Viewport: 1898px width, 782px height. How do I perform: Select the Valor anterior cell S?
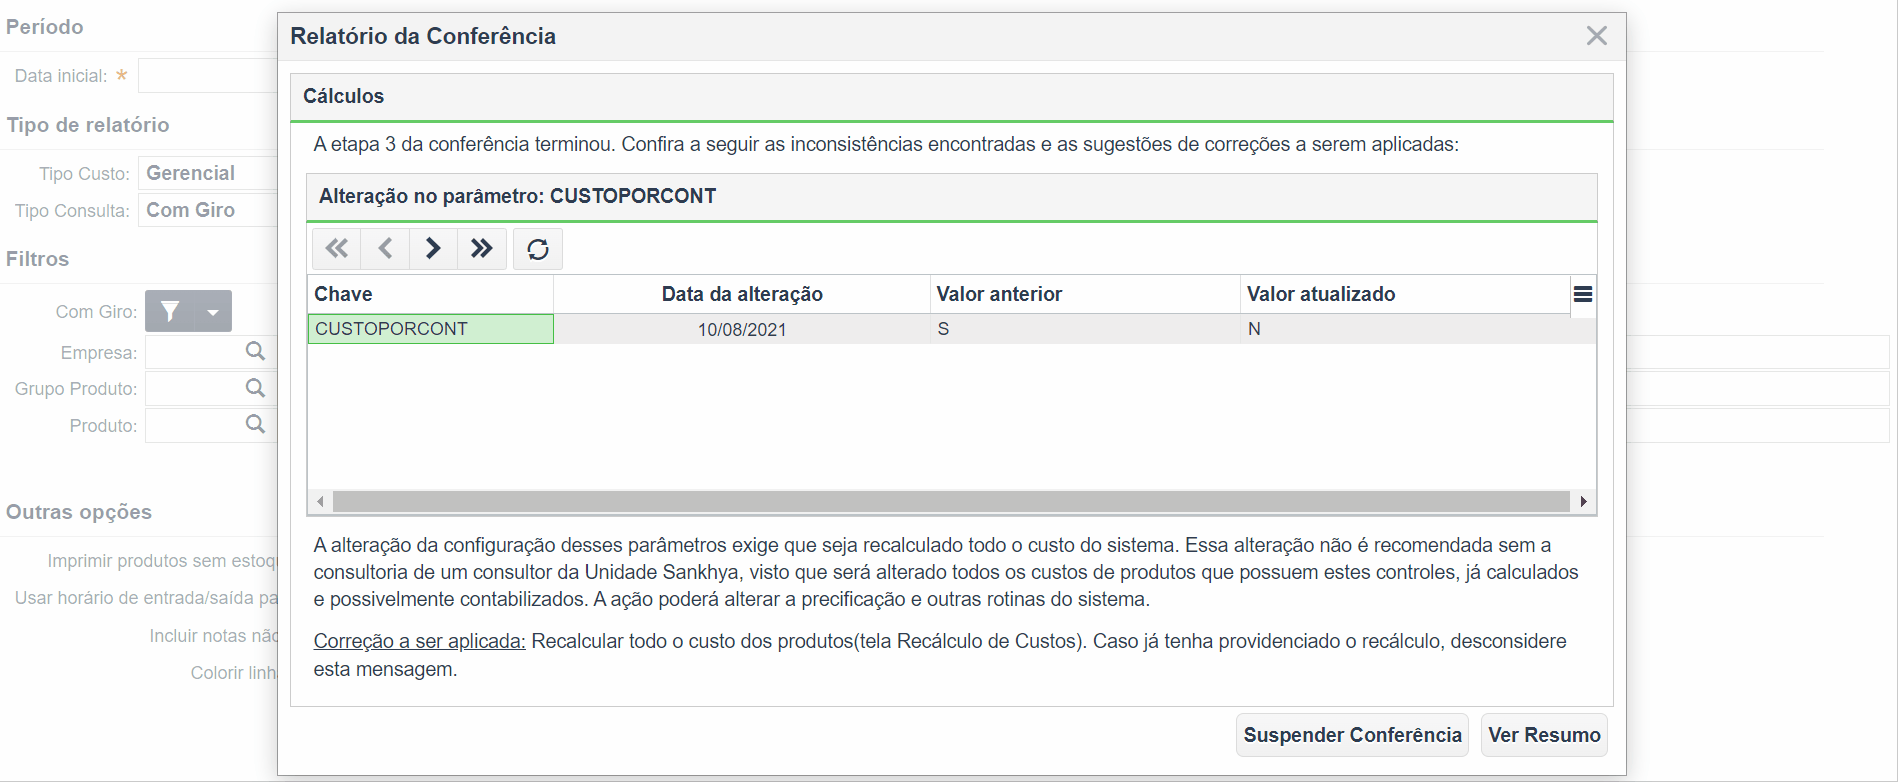coord(1085,329)
